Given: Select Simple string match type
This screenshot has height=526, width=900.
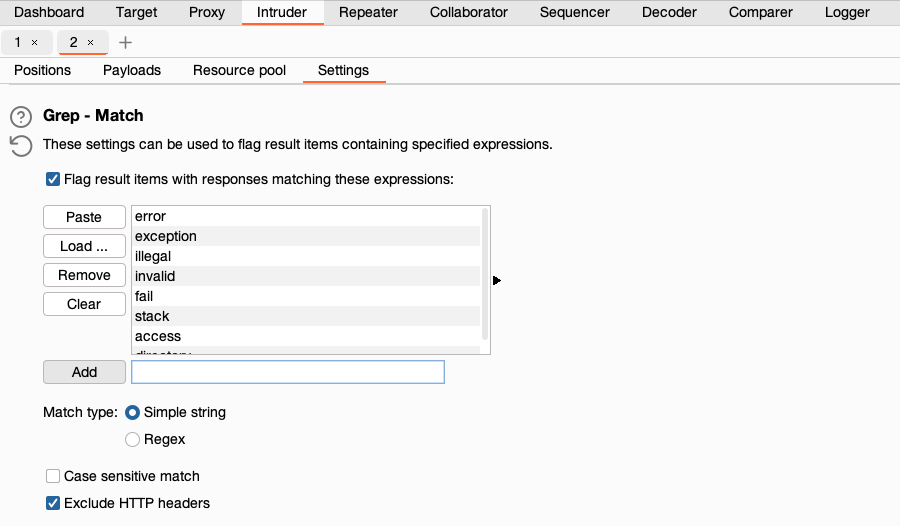Looking at the screenshot, I should point(132,412).
